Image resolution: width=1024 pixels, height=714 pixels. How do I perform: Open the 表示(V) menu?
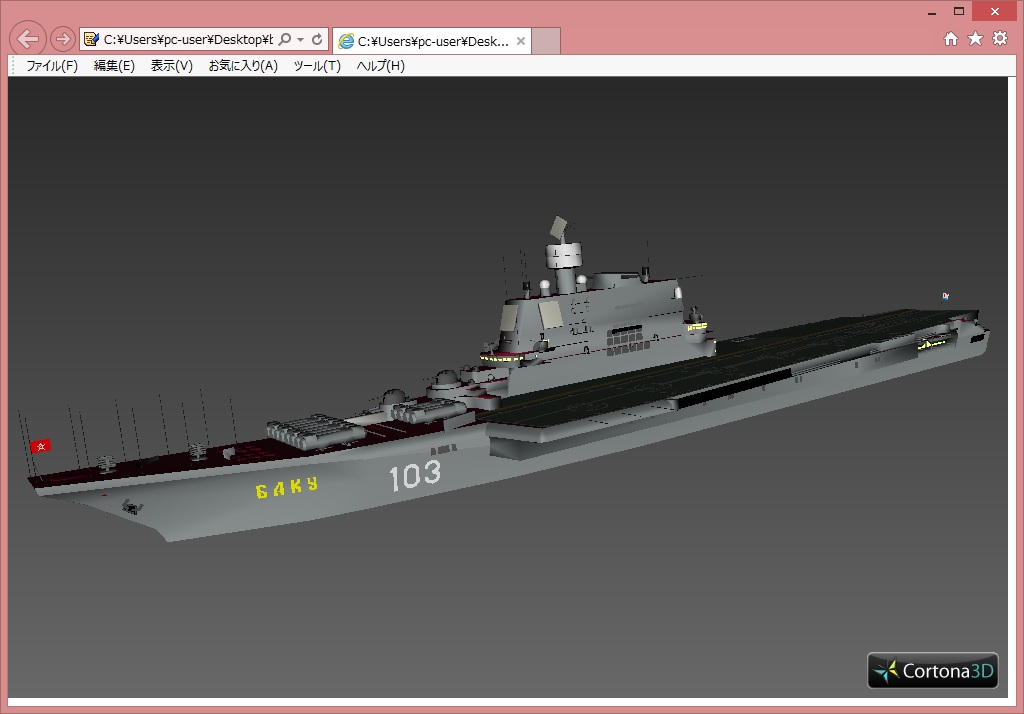pos(171,66)
